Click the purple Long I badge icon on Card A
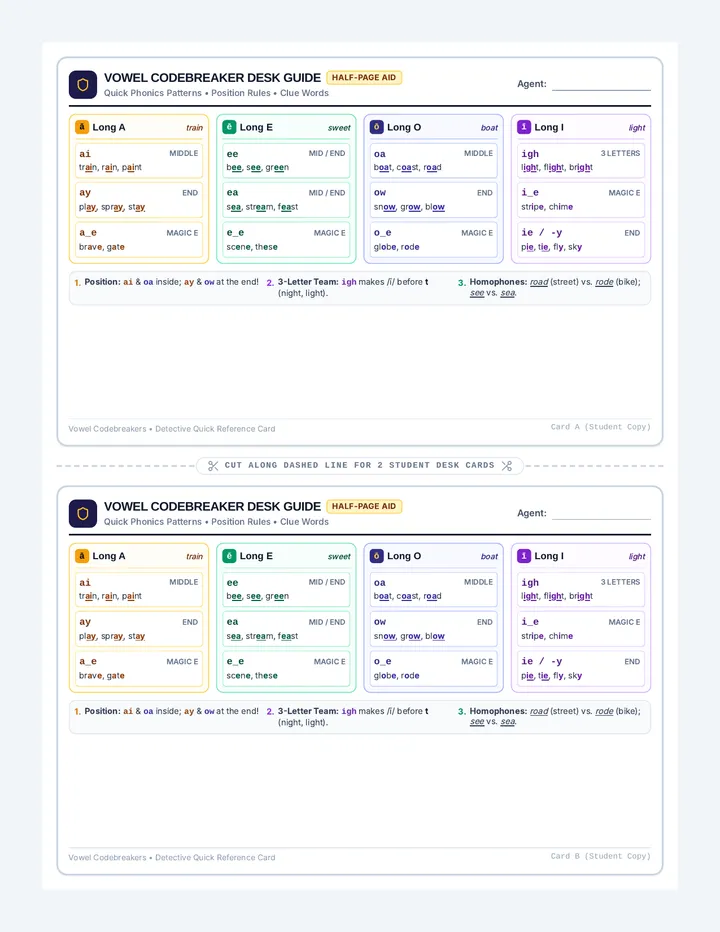This screenshot has width=720, height=932. pos(524,127)
